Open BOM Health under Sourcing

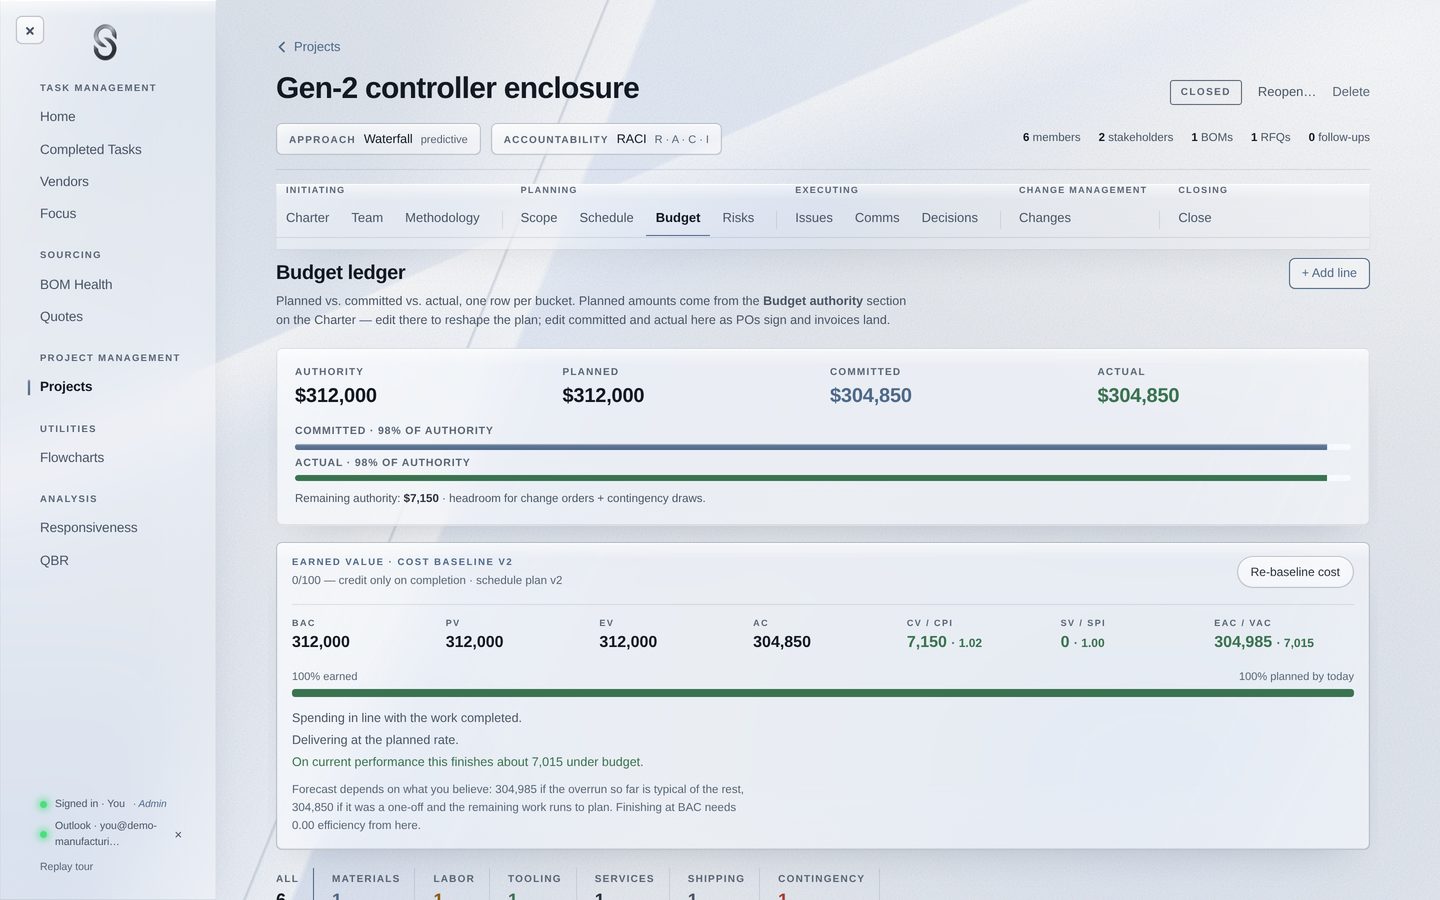pos(76,285)
